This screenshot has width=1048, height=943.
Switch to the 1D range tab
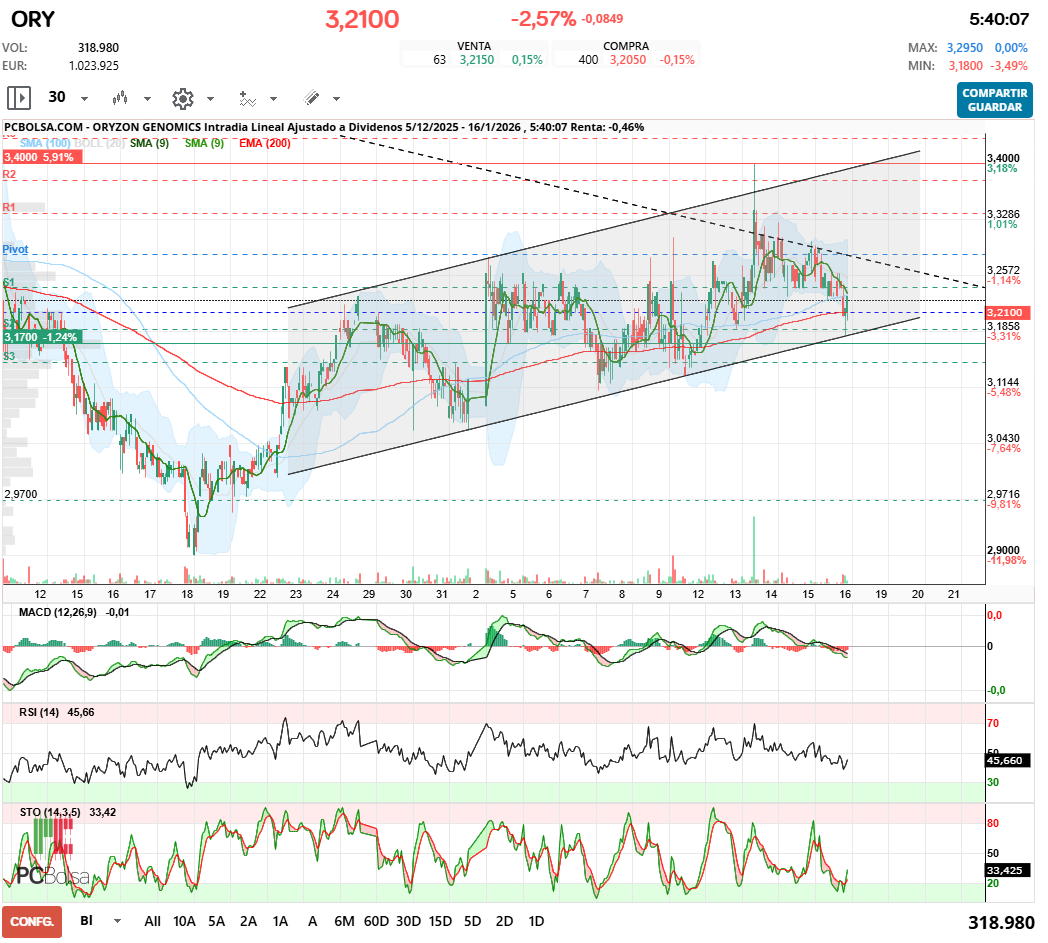tap(536, 921)
